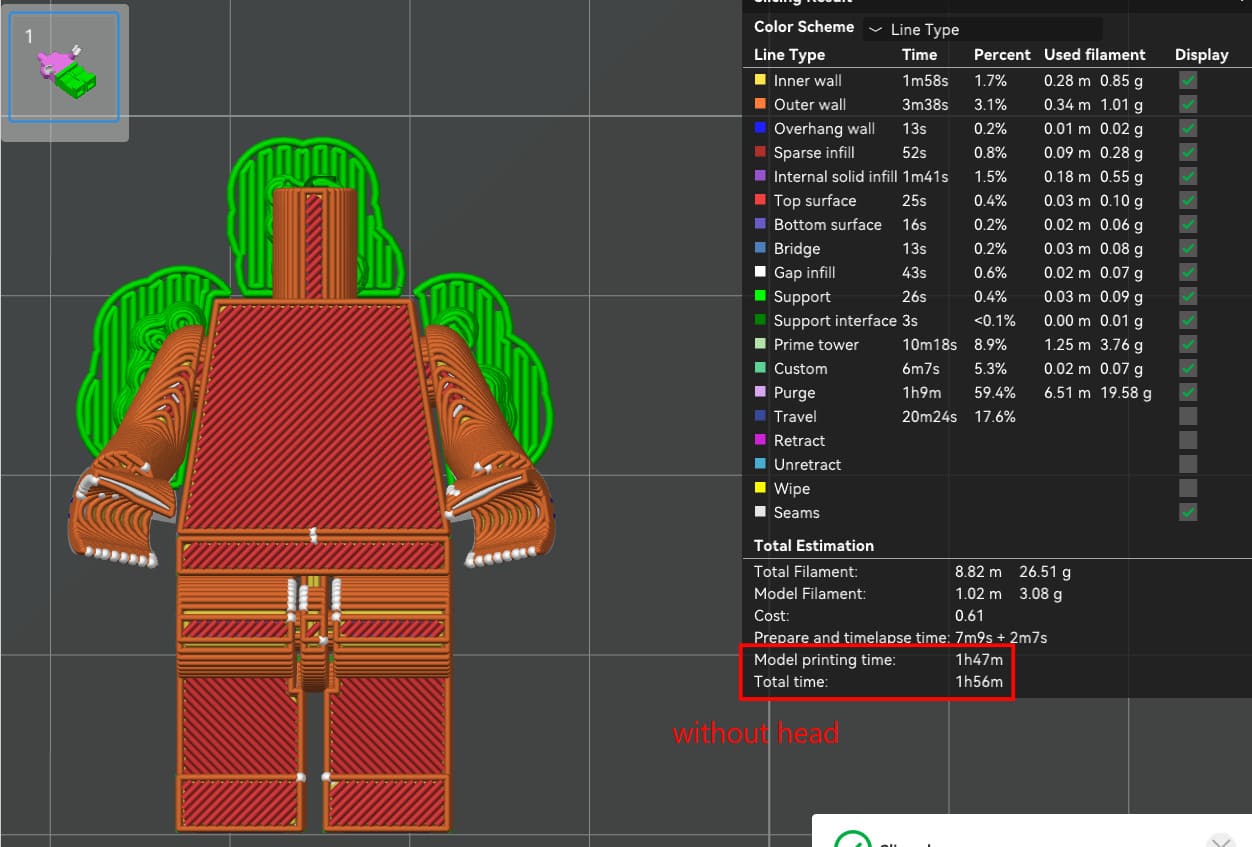This screenshot has width=1252, height=847.
Task: Hide Top surface lines with its checkbox
Action: point(1188,200)
